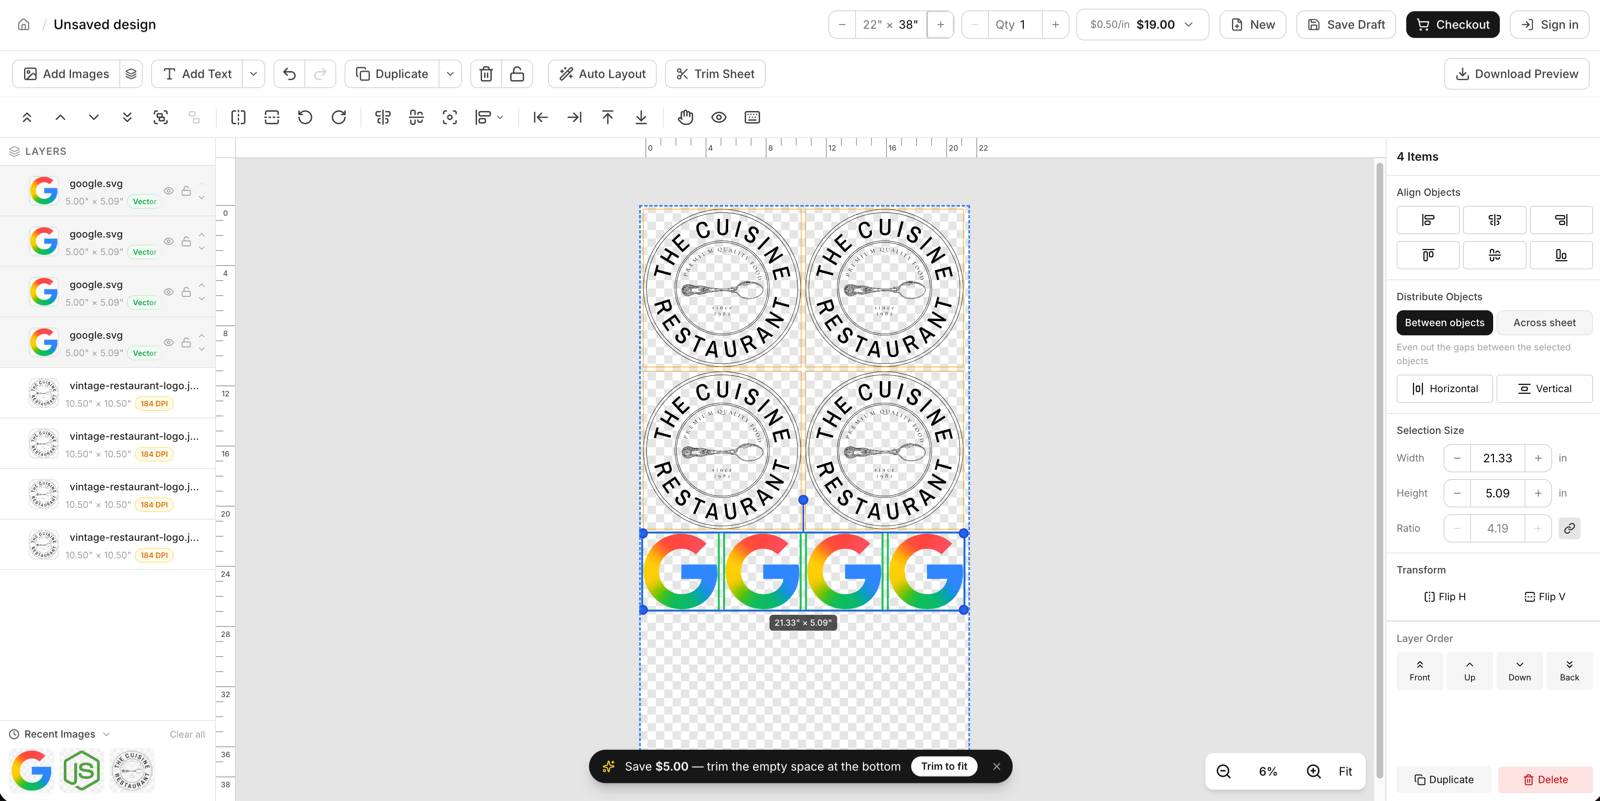Toggle lock with toolbar padlock icon

[x=517, y=74]
